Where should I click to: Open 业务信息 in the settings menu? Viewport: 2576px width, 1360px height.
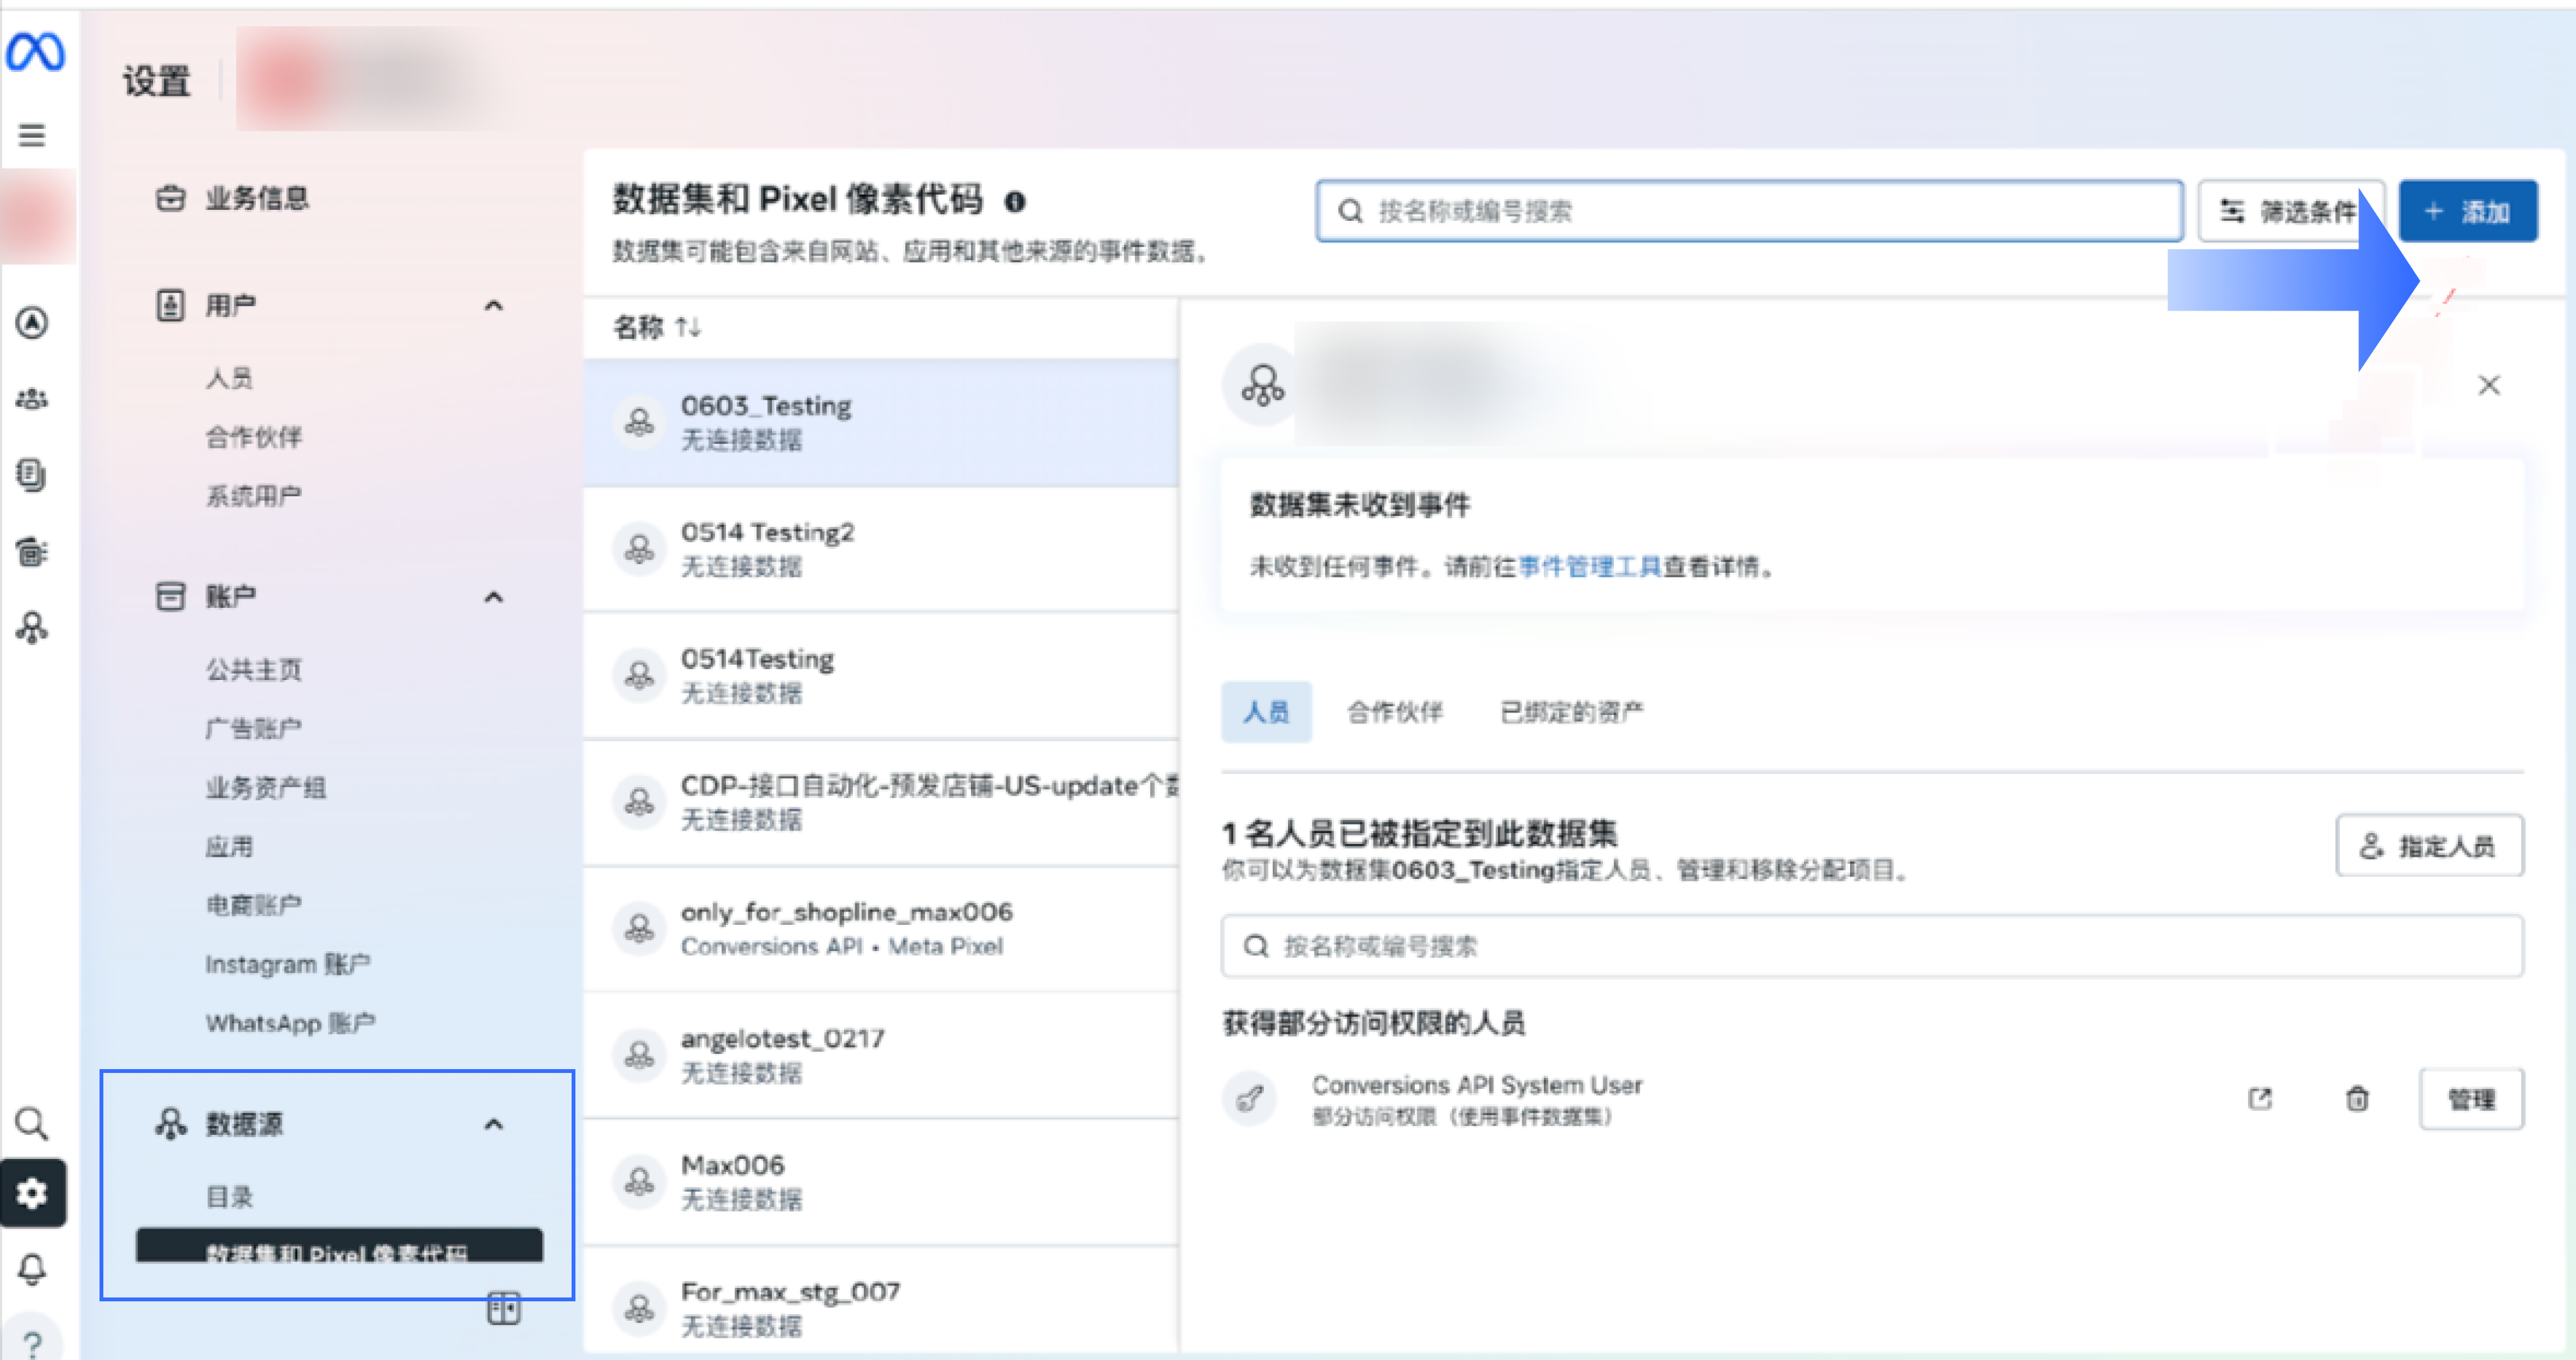257,198
